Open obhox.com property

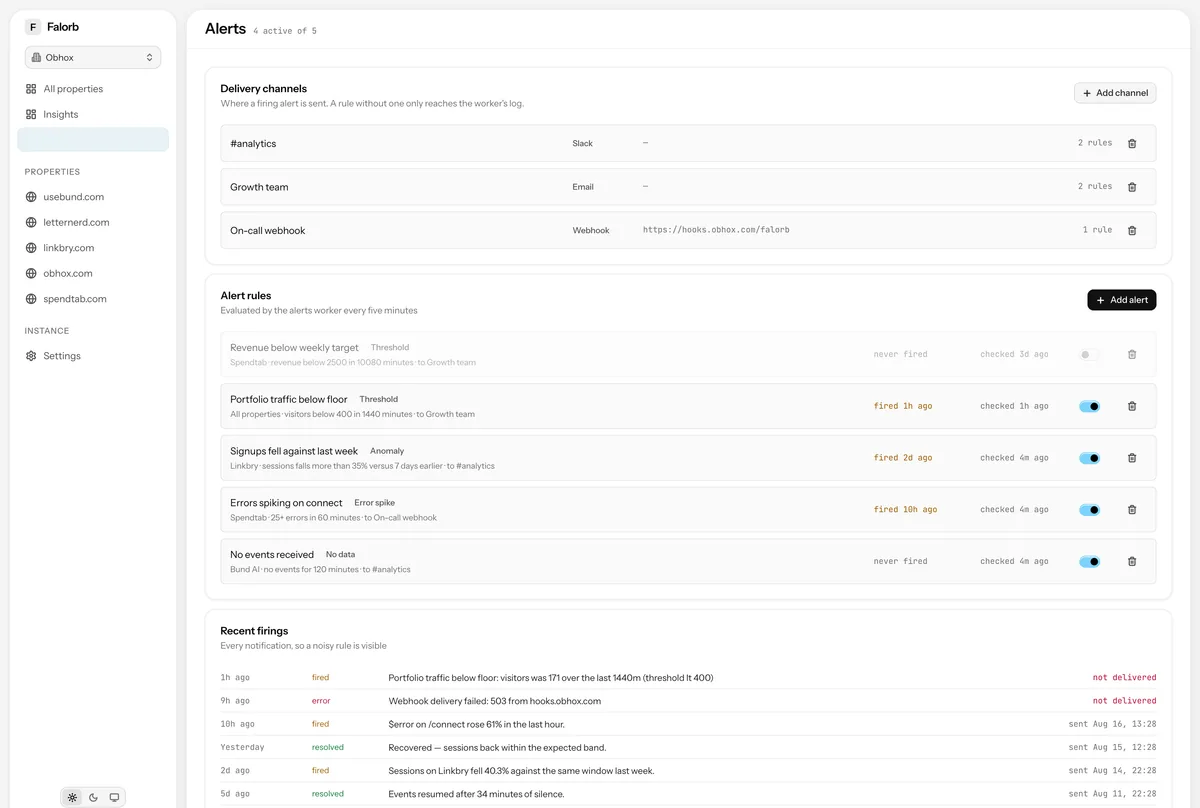click(x=93, y=273)
